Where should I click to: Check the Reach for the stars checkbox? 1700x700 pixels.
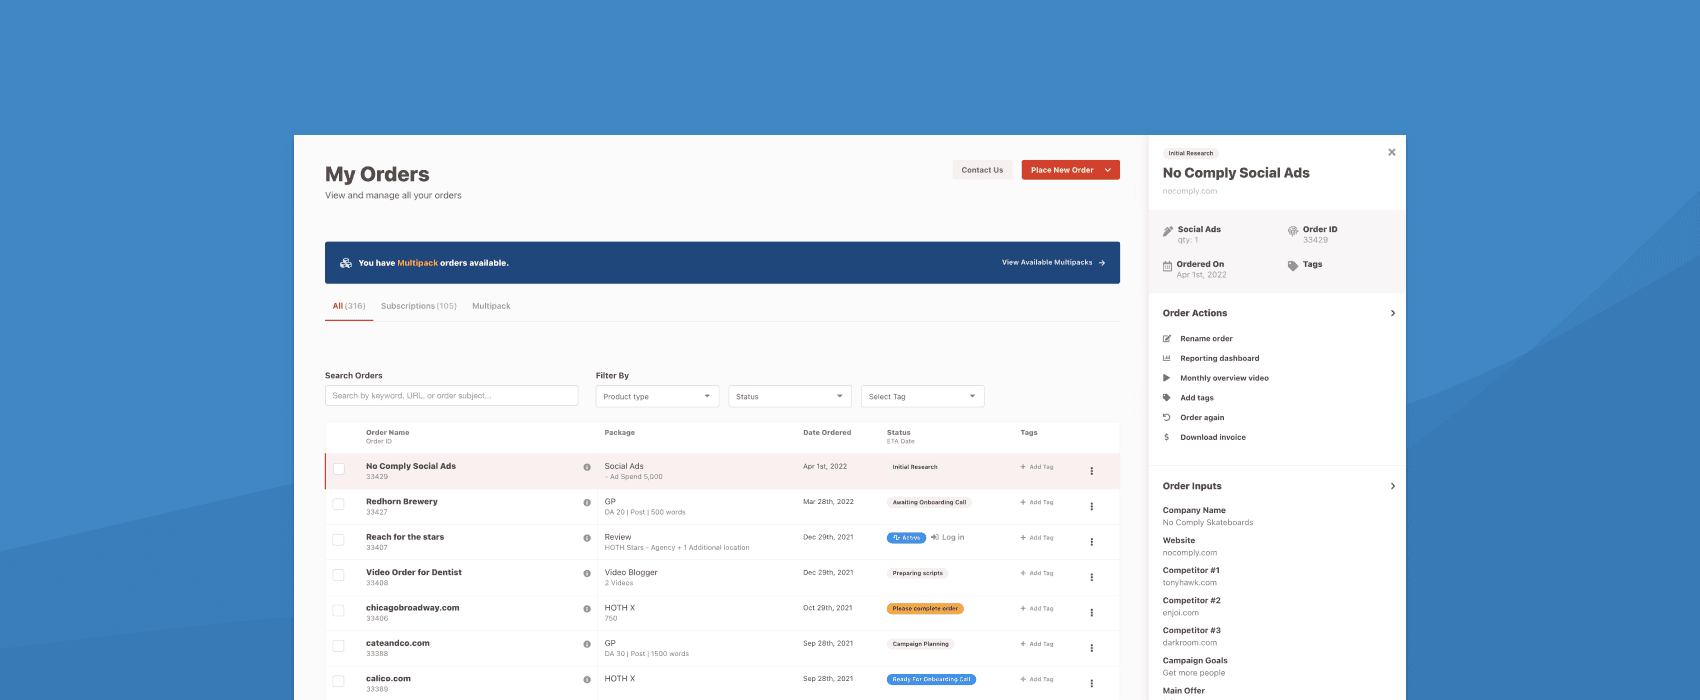(339, 540)
